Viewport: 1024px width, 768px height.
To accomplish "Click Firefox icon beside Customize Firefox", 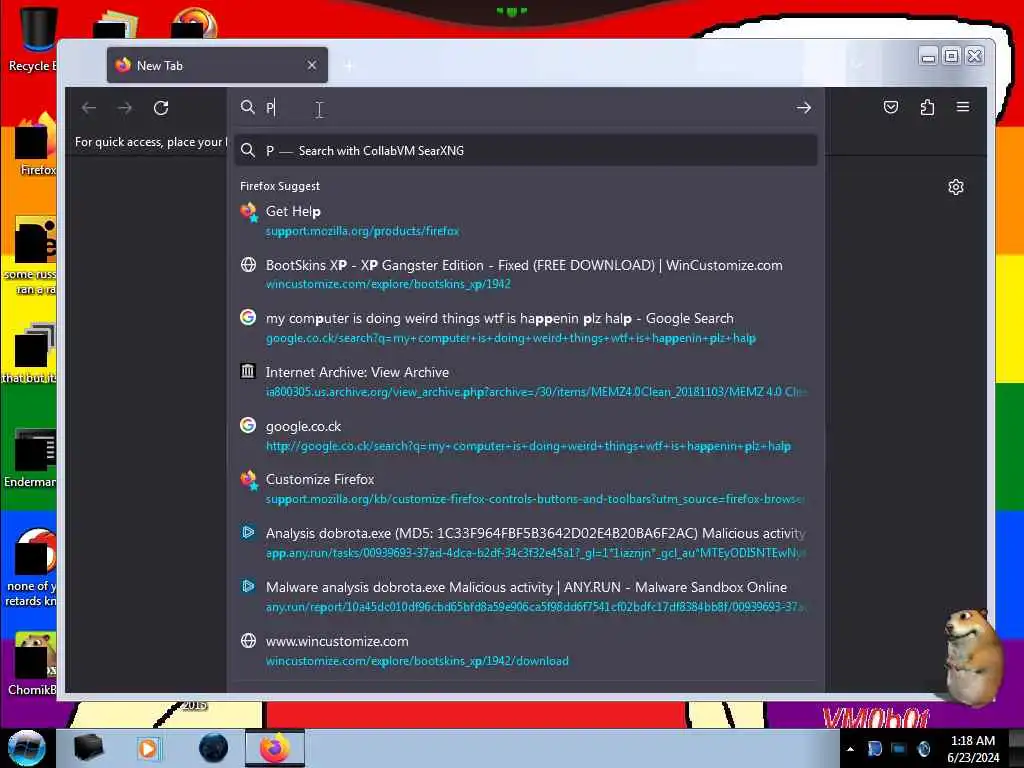I will [248, 479].
